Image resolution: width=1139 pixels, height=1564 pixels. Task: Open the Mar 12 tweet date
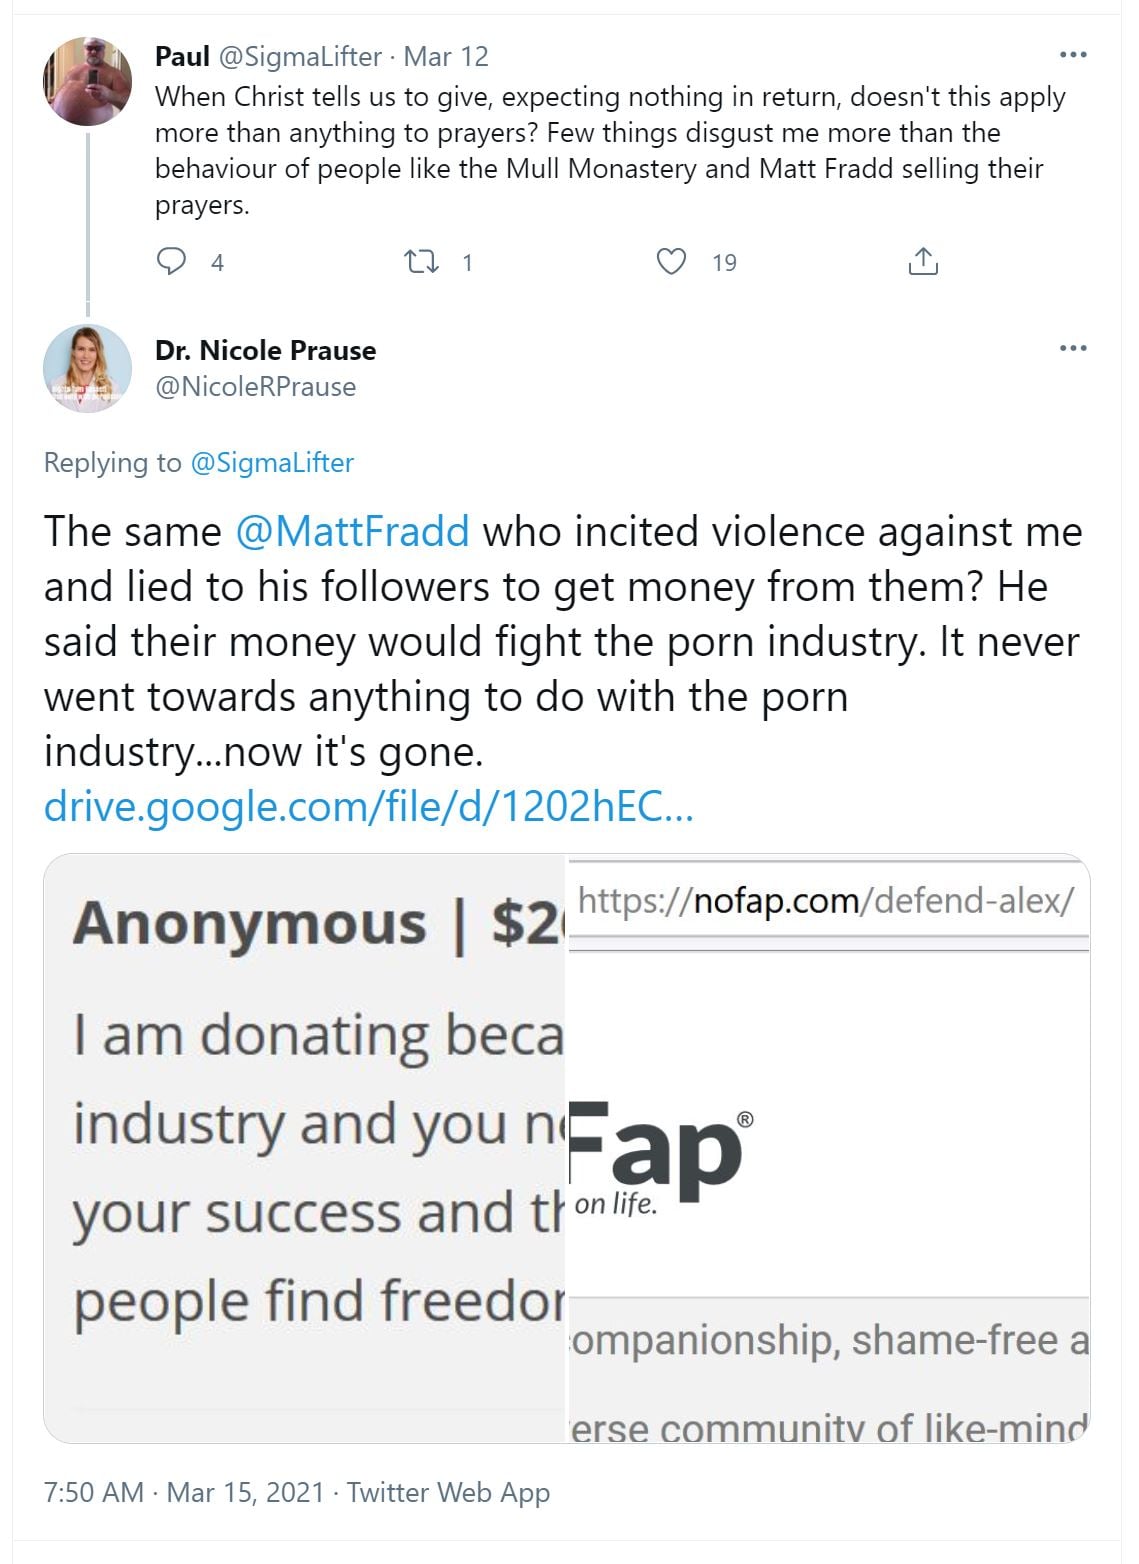pos(446,57)
